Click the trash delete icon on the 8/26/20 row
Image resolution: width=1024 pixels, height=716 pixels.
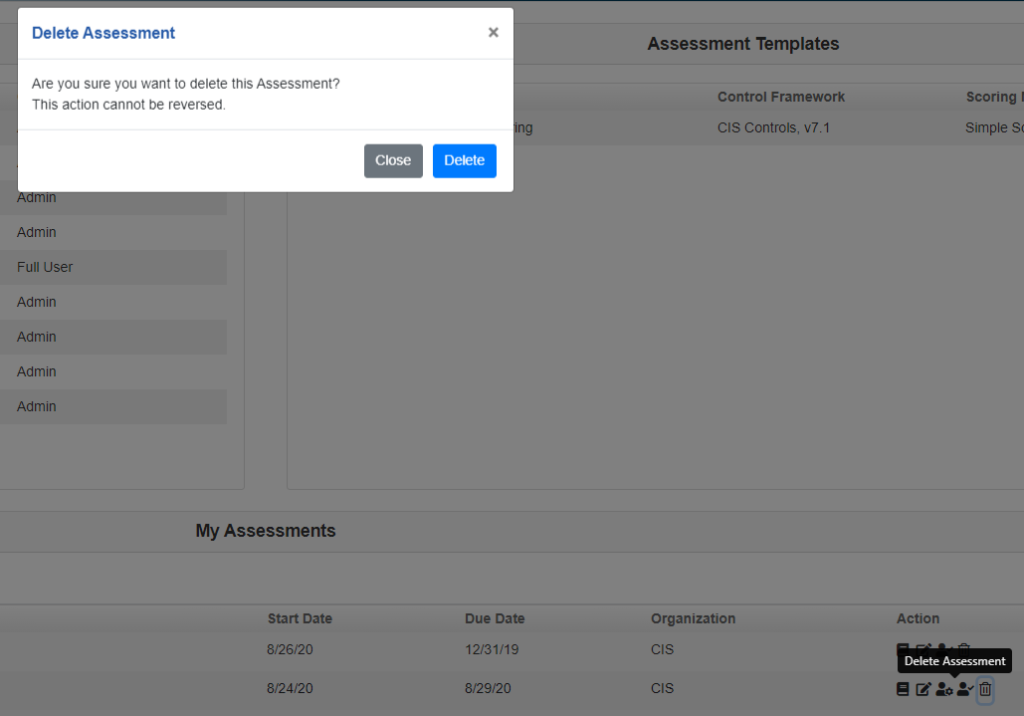pyautogui.click(x=963, y=648)
